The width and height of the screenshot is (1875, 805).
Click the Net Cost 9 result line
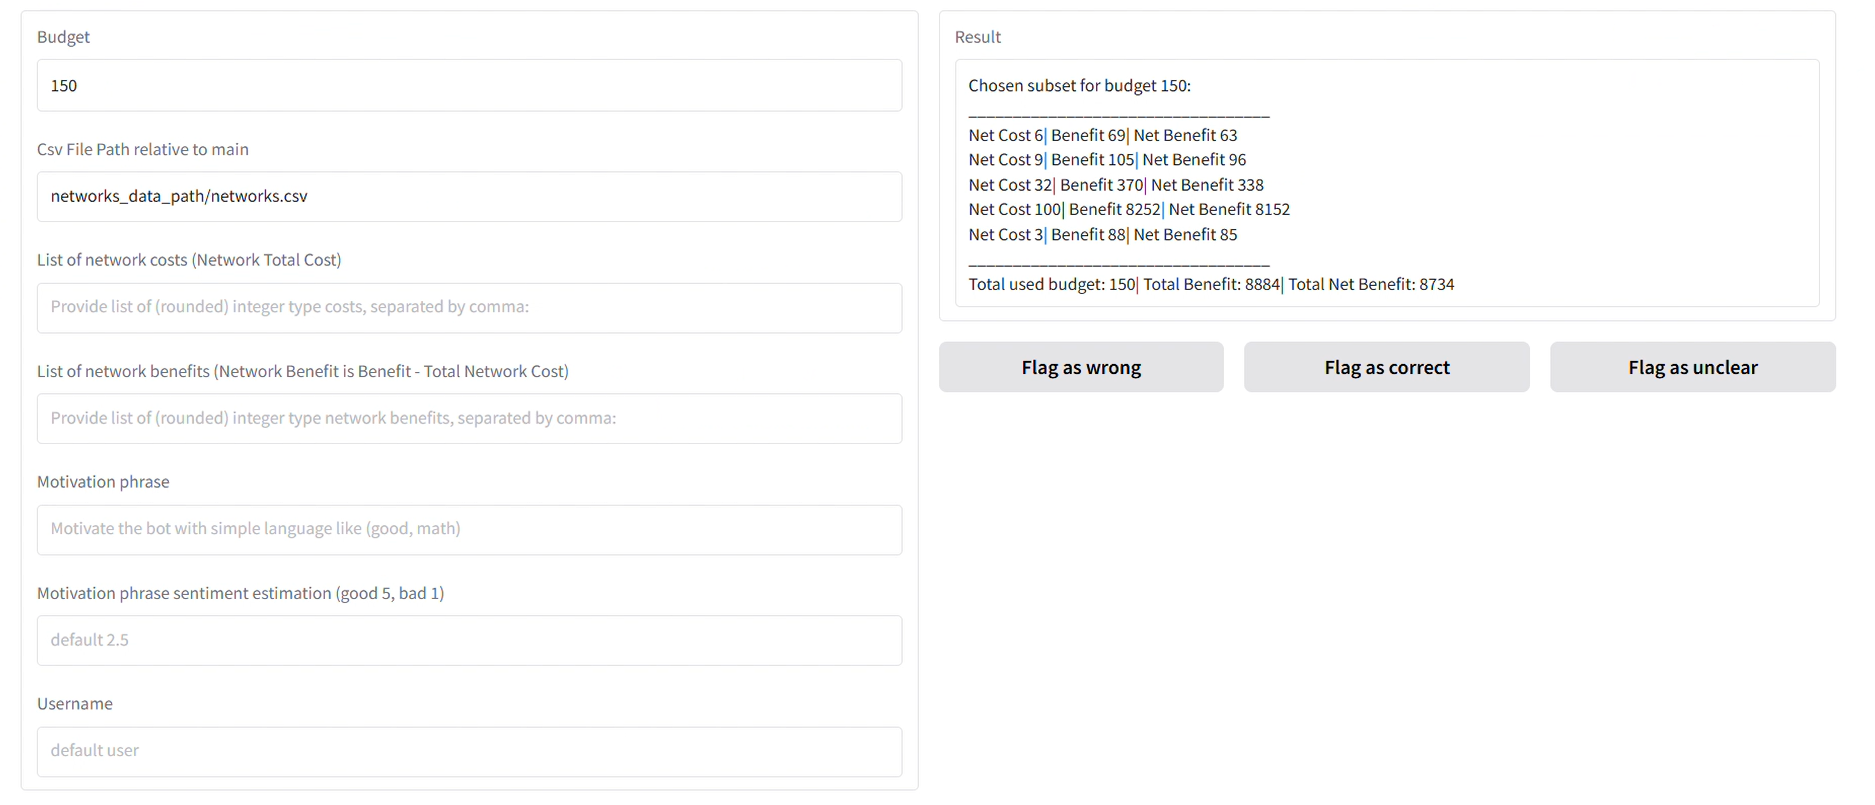pos(1106,160)
